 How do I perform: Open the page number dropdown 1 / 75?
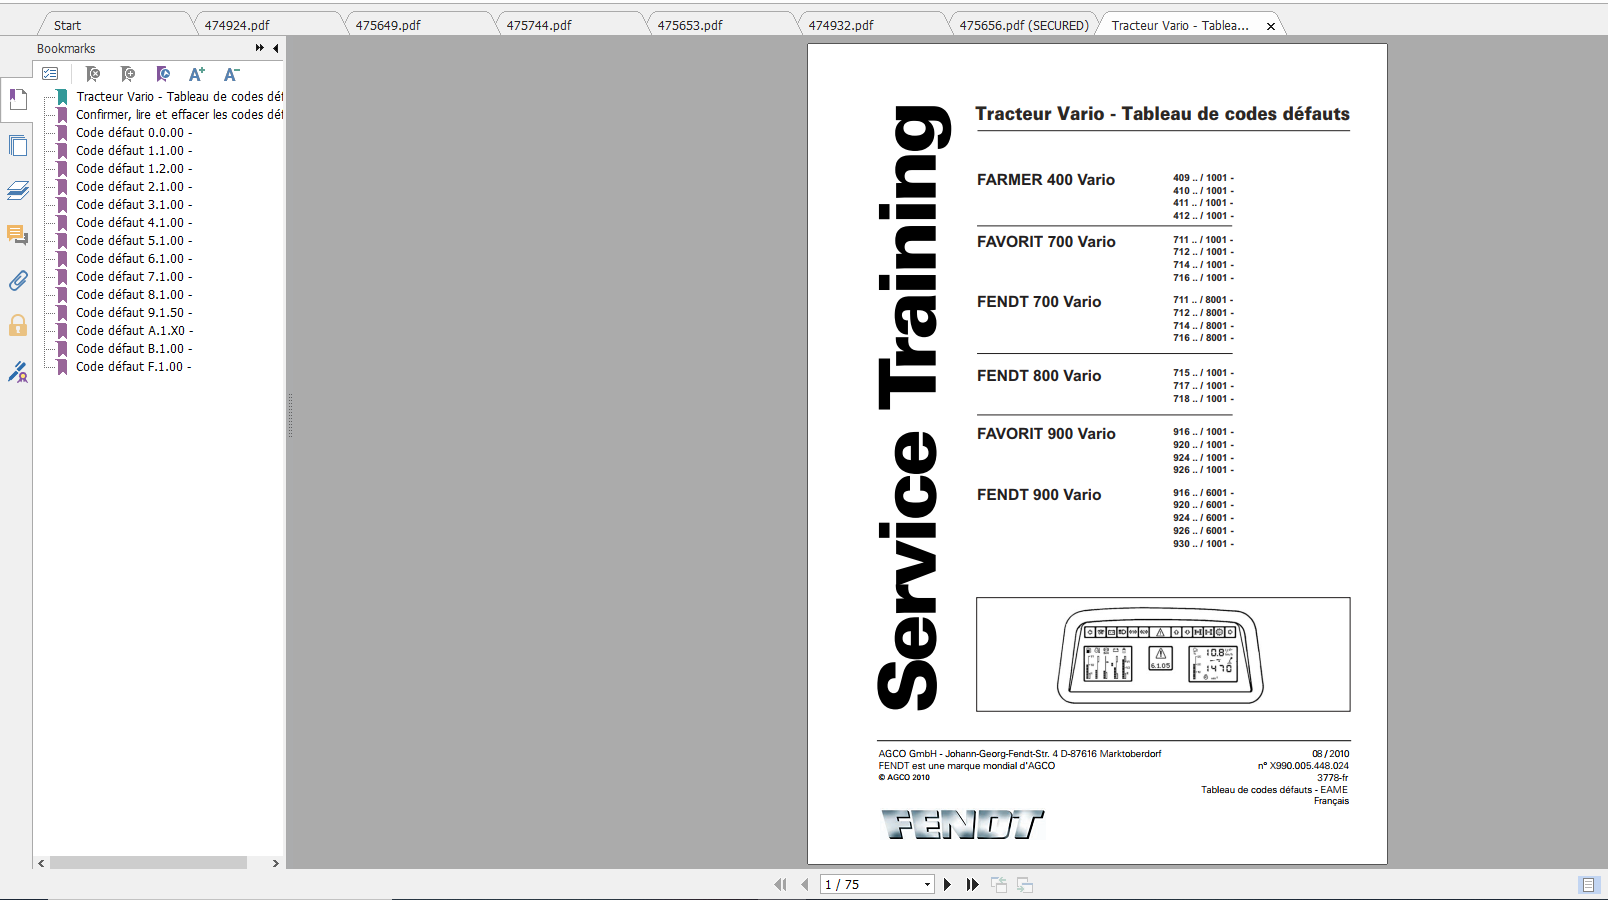[927, 884]
